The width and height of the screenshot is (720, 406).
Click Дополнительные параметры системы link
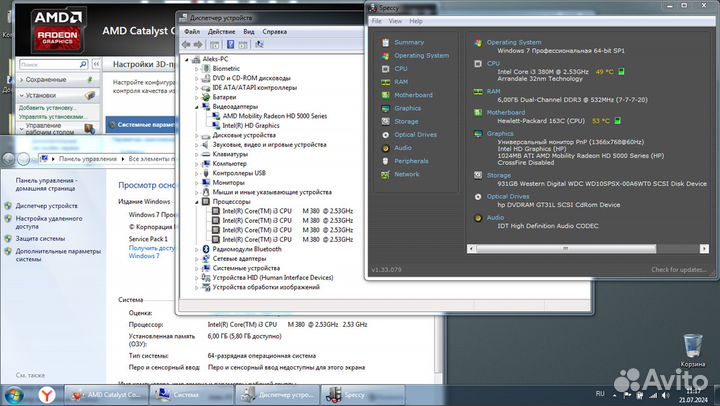pyautogui.click(x=58, y=255)
